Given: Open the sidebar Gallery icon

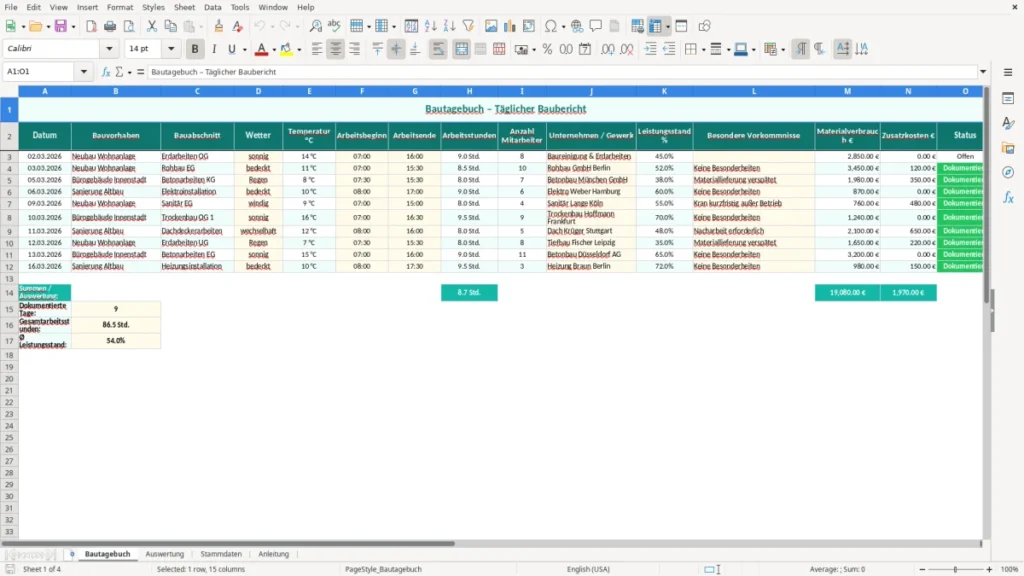Looking at the screenshot, I should (1008, 148).
